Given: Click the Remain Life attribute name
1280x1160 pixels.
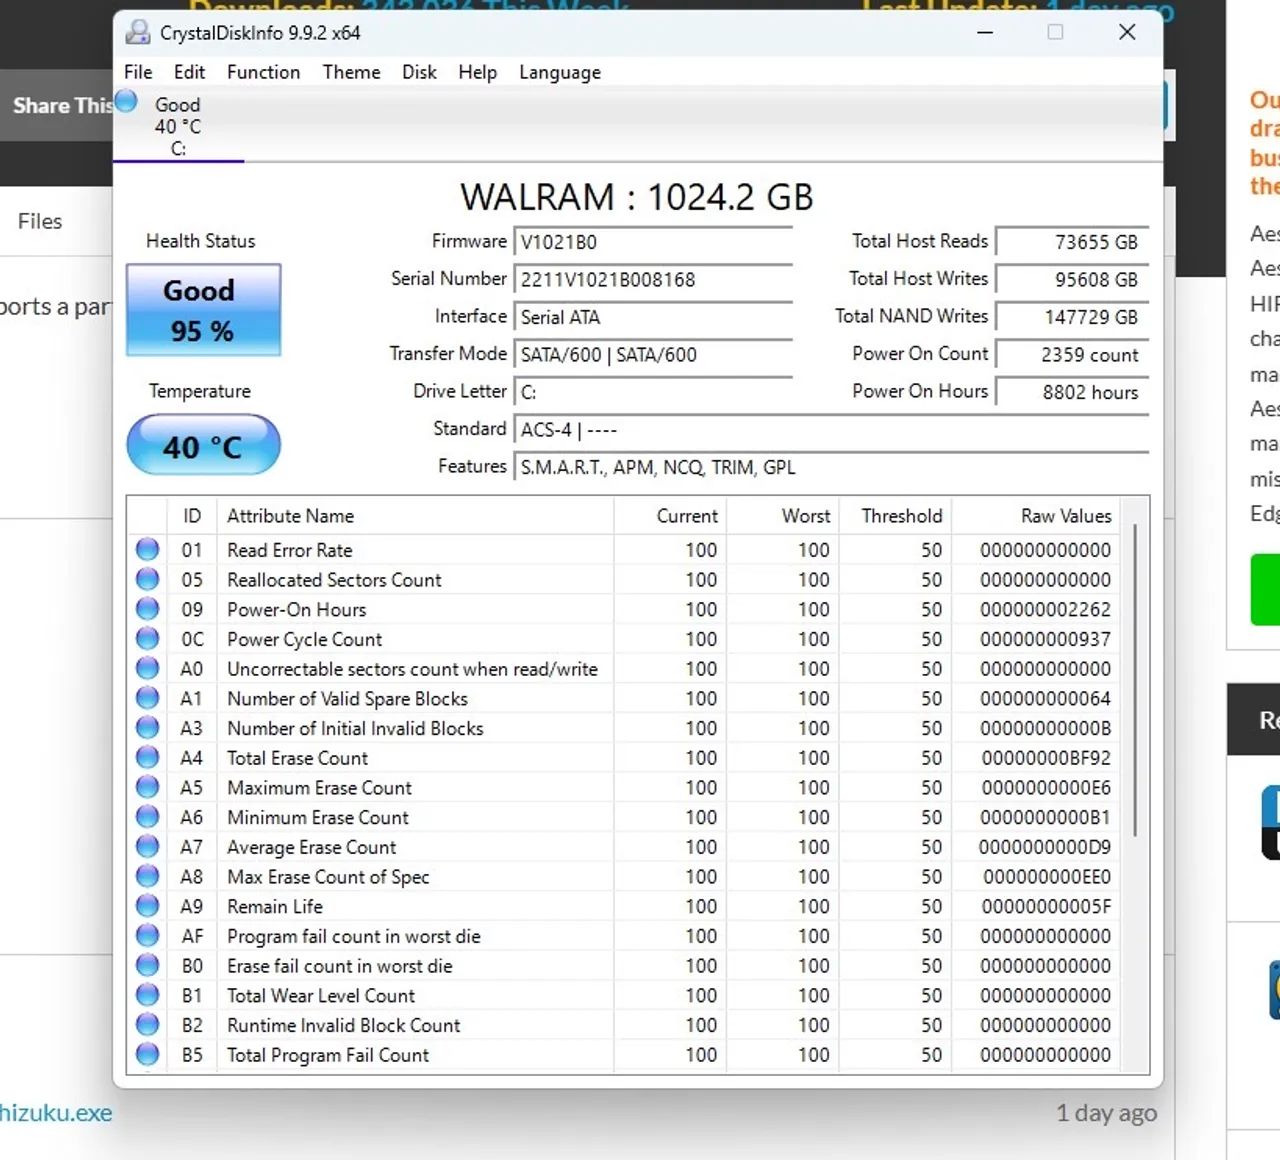Looking at the screenshot, I should [x=275, y=906].
